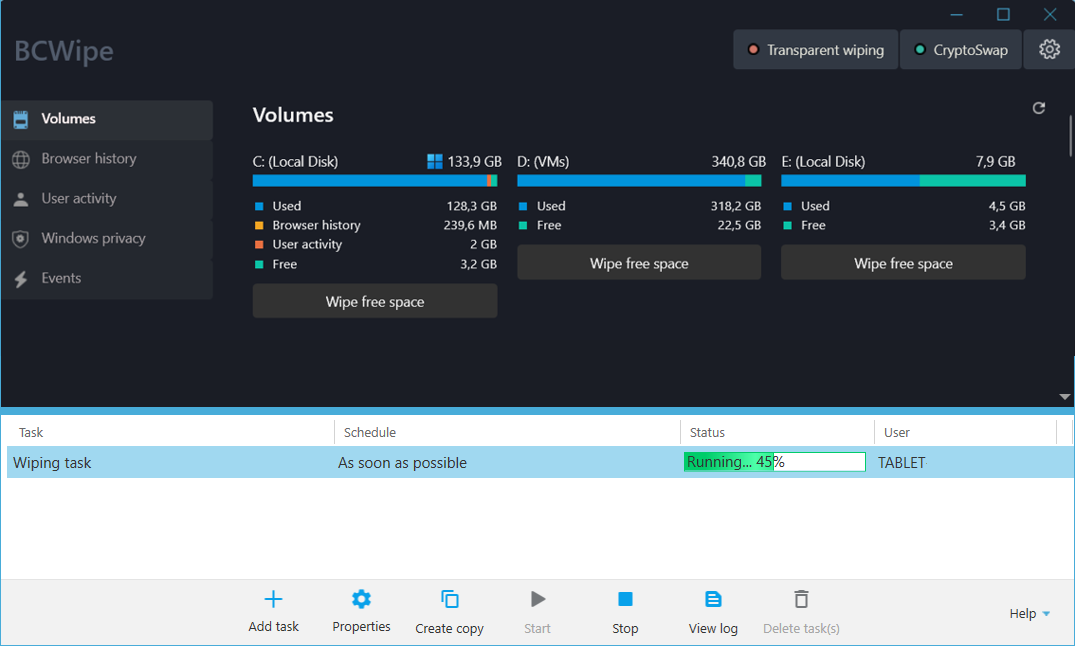Open the settings gear icon

(1049, 49)
